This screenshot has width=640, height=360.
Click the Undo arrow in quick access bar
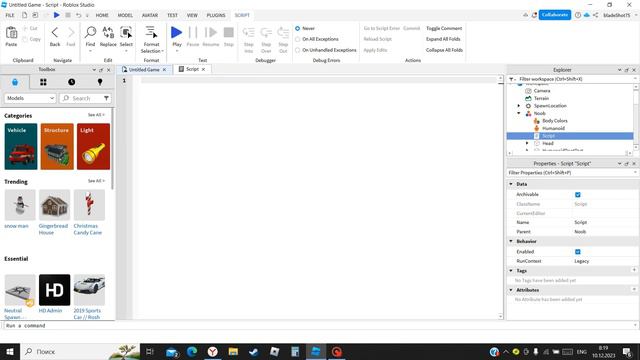[x=78, y=15]
